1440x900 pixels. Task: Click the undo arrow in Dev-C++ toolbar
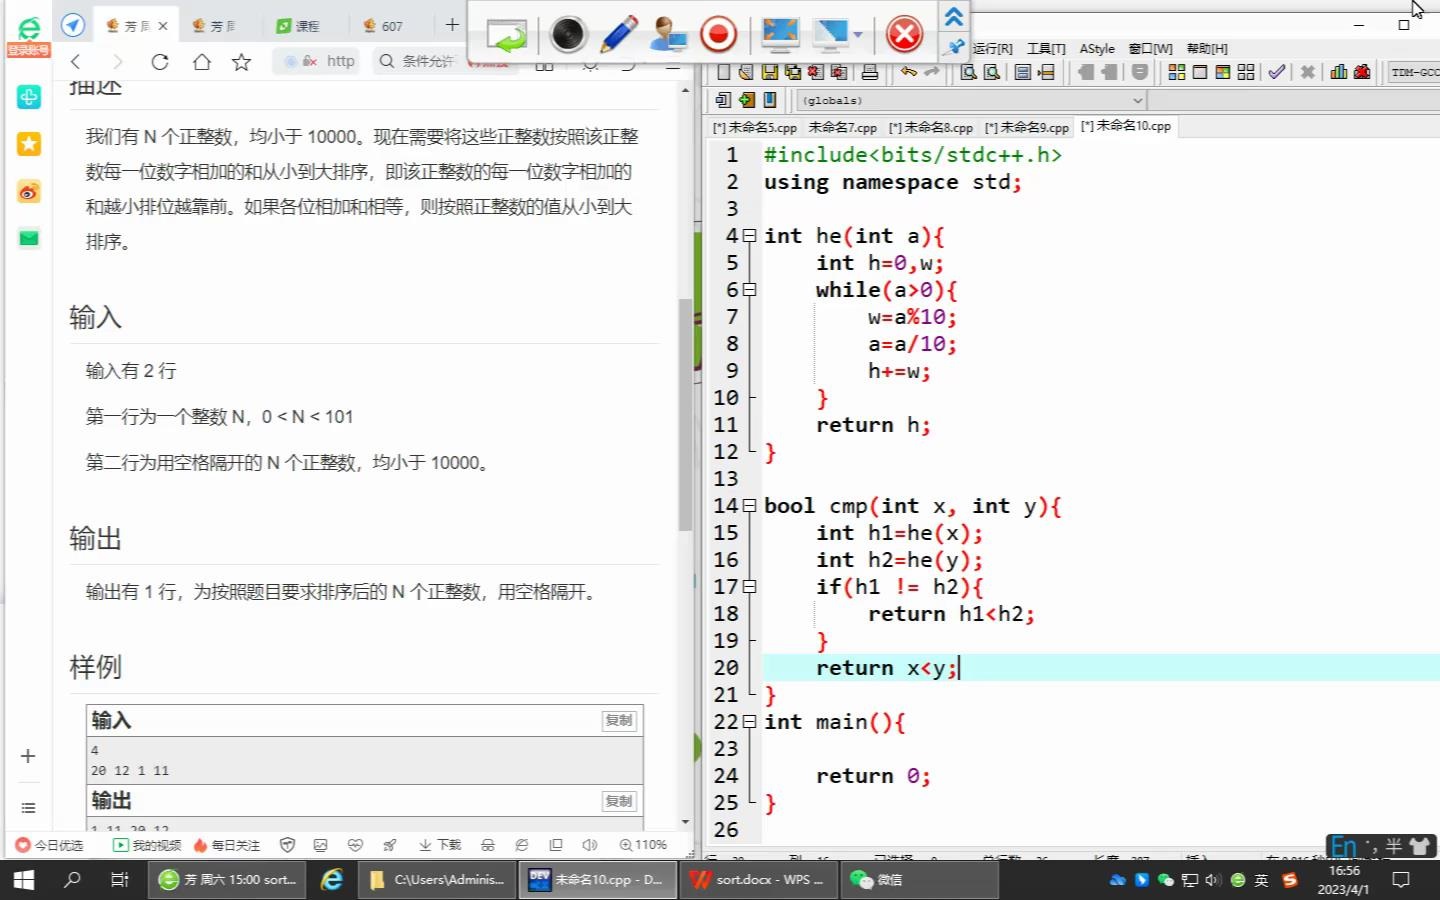(x=908, y=72)
